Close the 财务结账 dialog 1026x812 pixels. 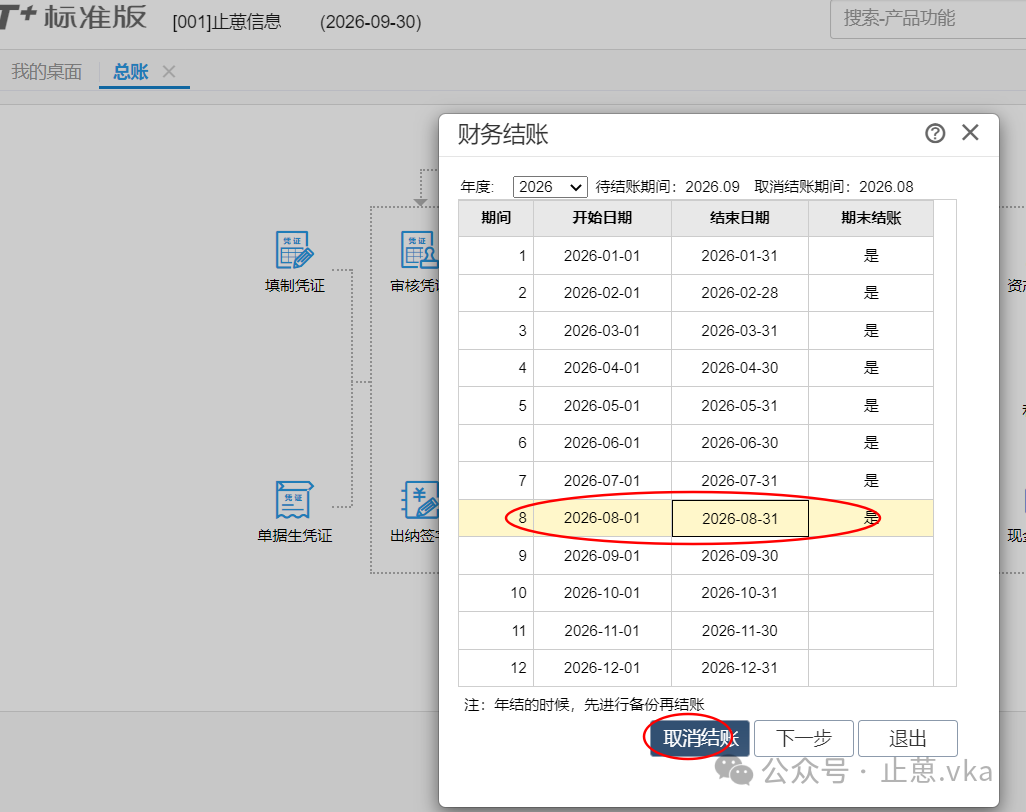point(970,133)
